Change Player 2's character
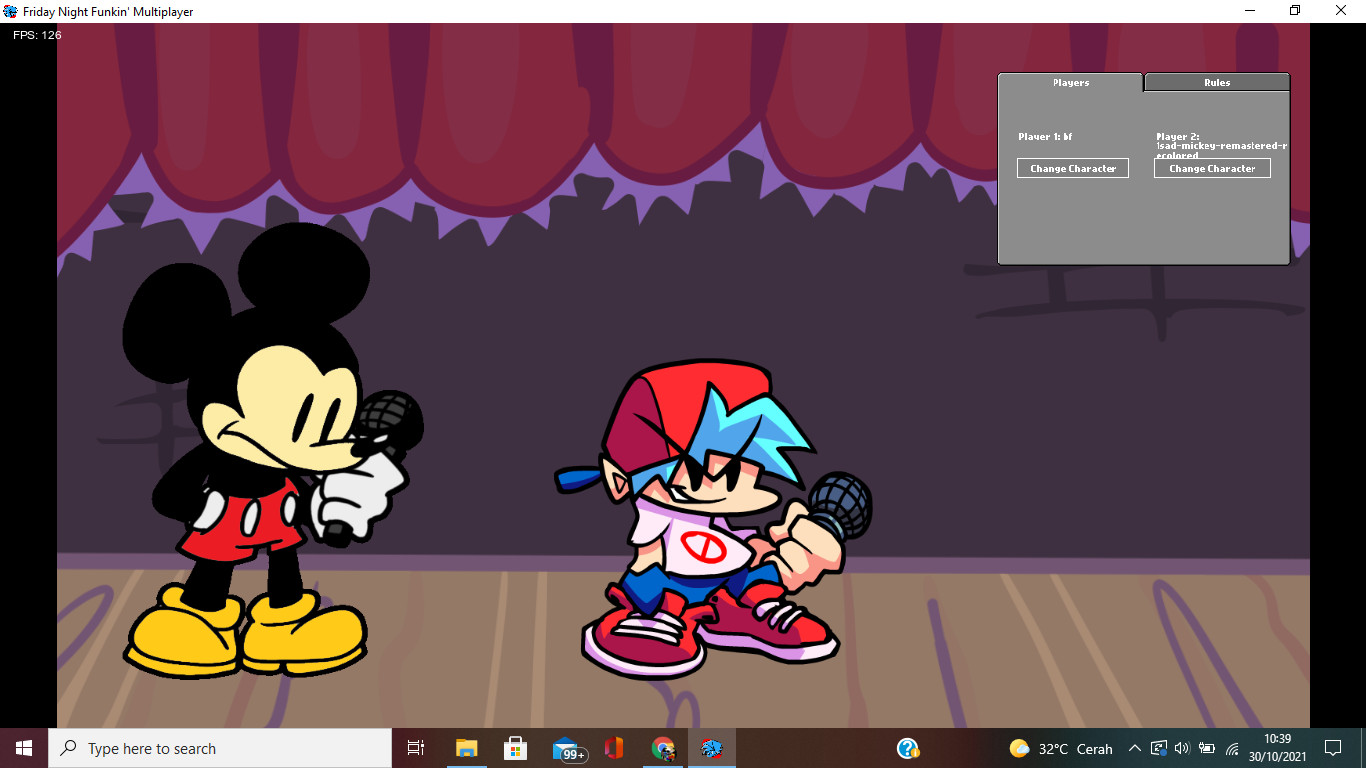The height and width of the screenshot is (768, 1366). tap(1212, 168)
